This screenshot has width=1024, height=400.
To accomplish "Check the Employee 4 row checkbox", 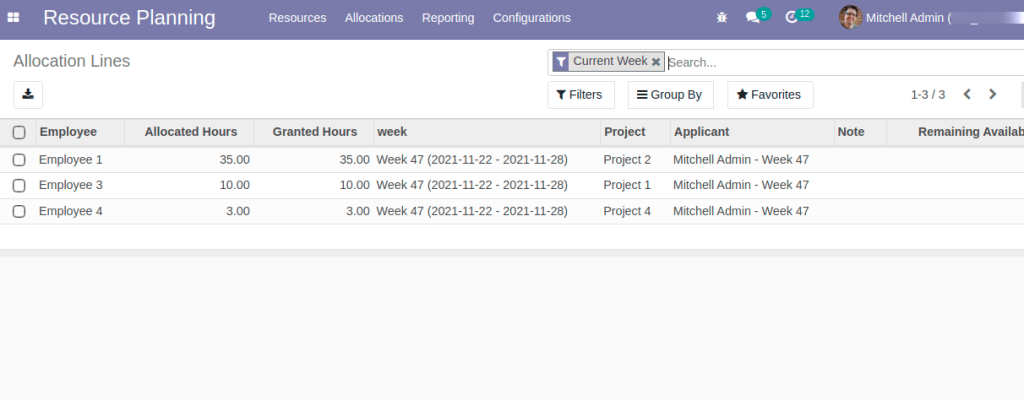I will click(19, 212).
